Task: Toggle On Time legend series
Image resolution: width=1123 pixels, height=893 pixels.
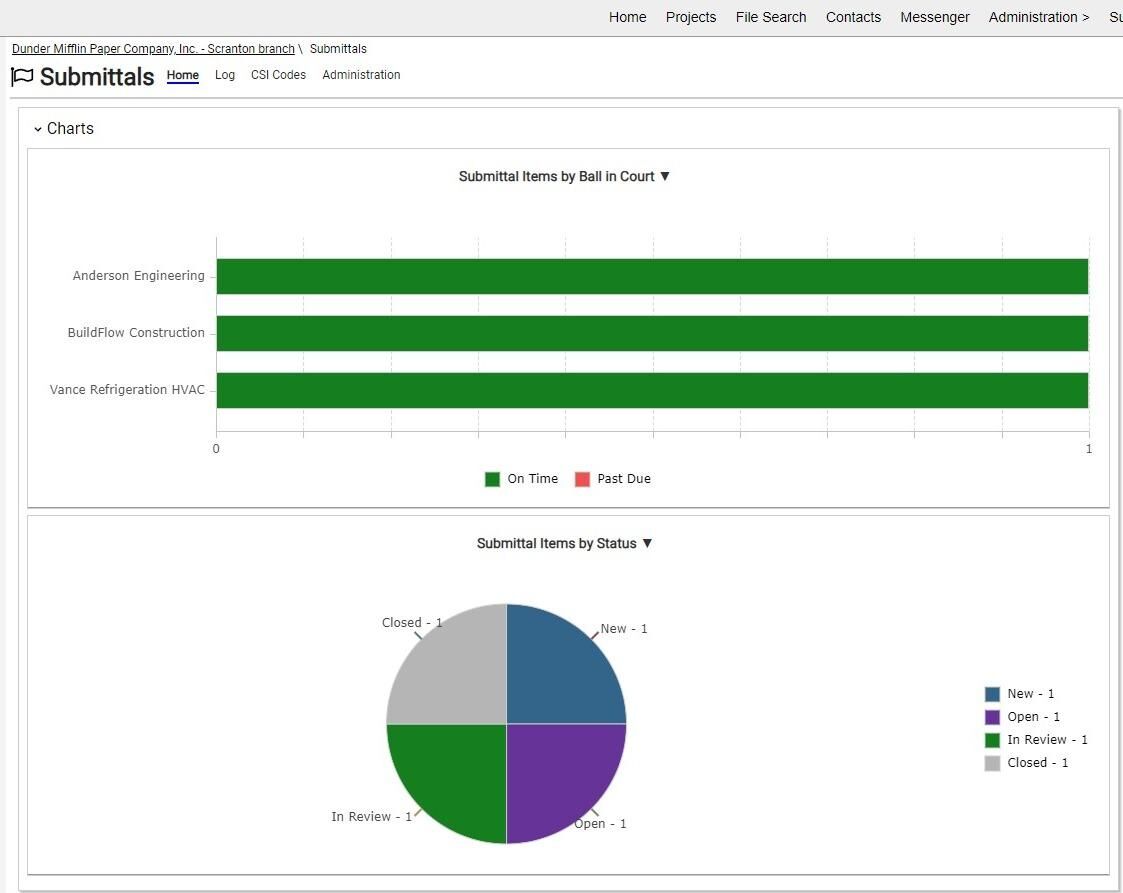Action: point(521,479)
